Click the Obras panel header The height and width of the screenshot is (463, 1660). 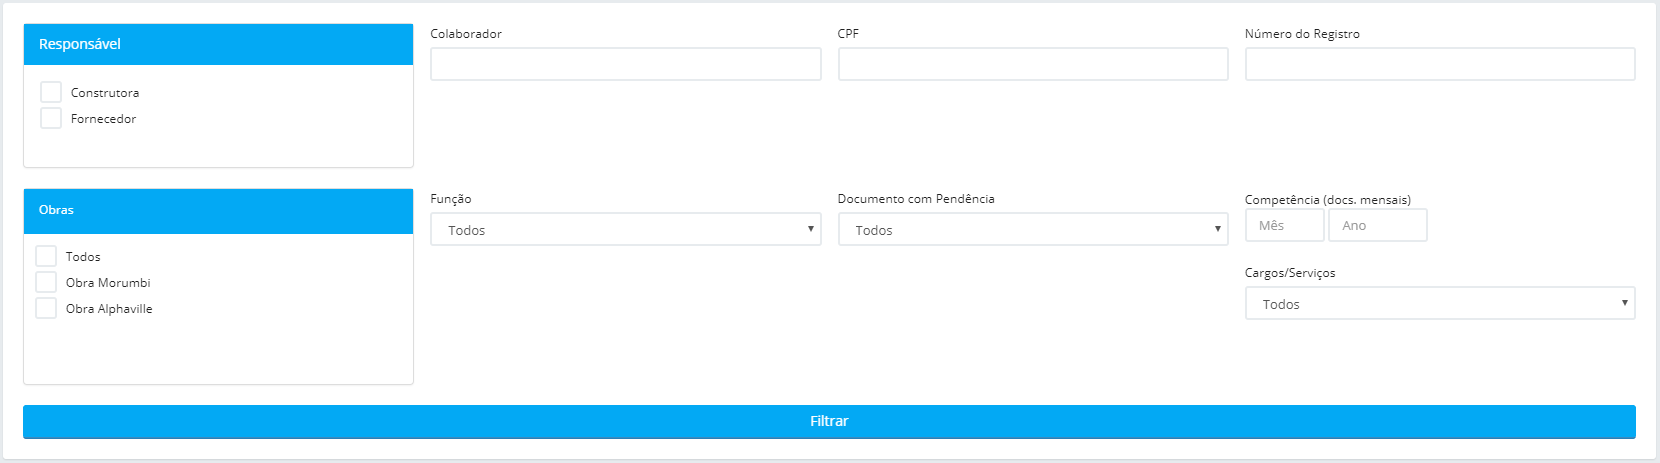[218, 211]
